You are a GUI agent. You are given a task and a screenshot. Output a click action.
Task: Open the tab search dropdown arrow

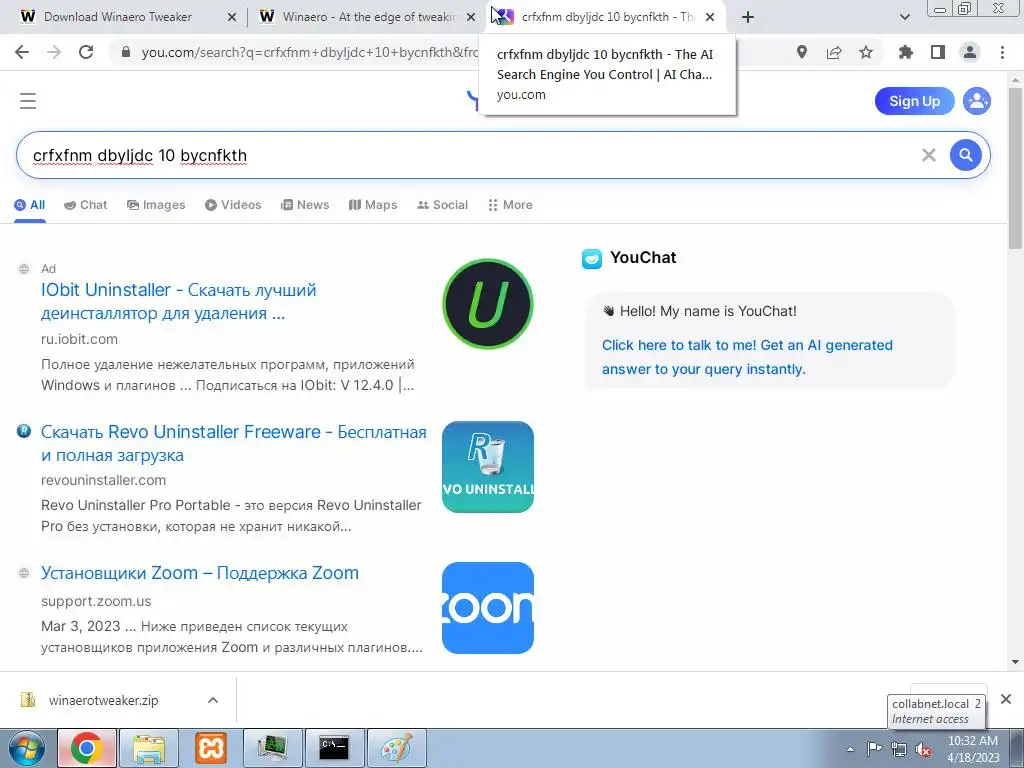coord(904,17)
